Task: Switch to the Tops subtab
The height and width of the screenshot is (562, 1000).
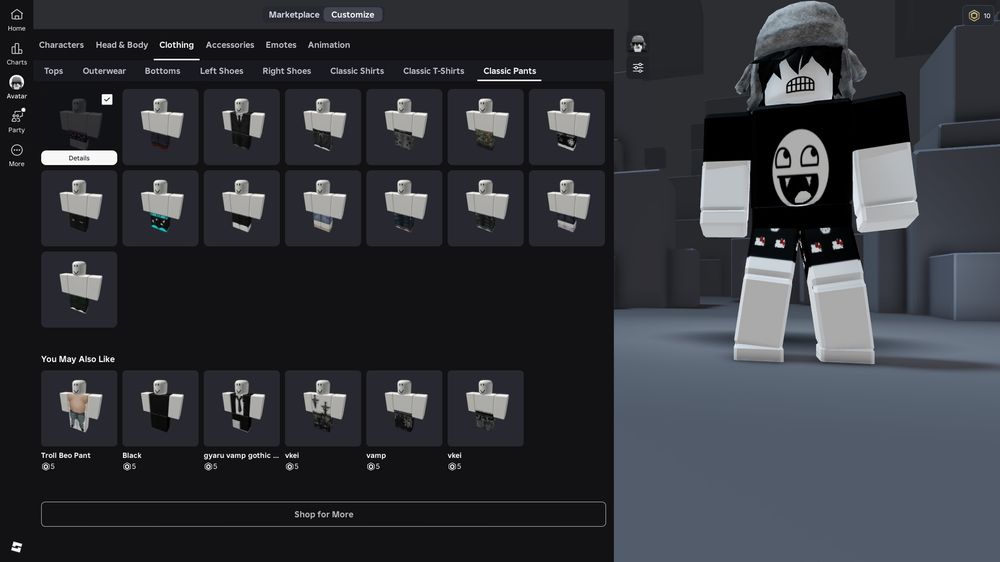Action: tap(54, 71)
